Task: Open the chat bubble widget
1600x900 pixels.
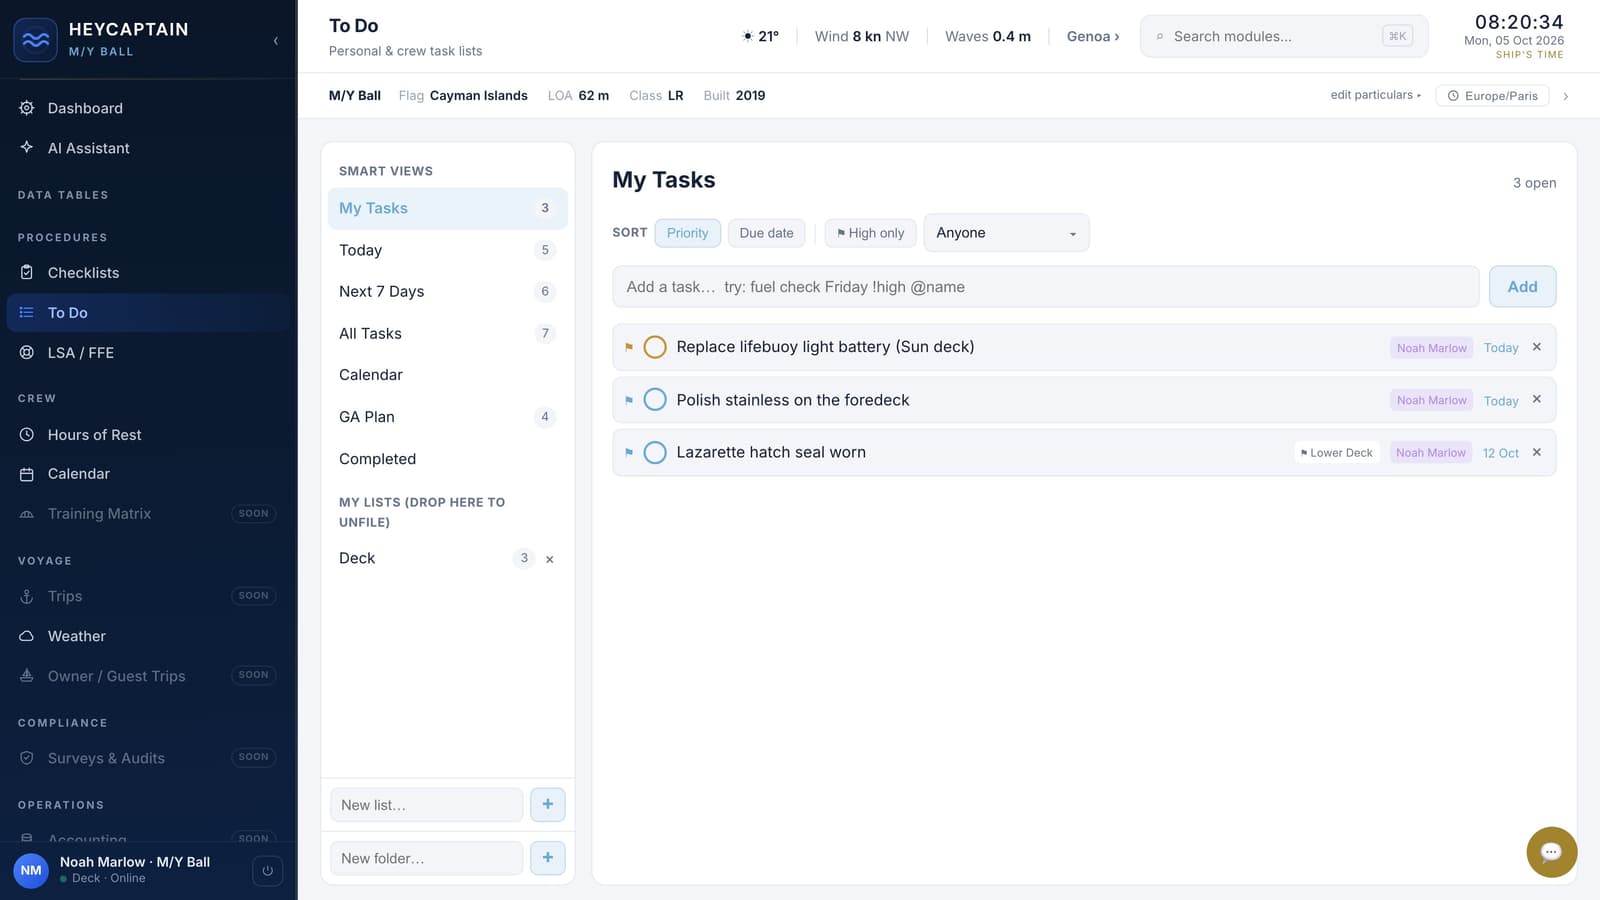Action: click(1551, 852)
